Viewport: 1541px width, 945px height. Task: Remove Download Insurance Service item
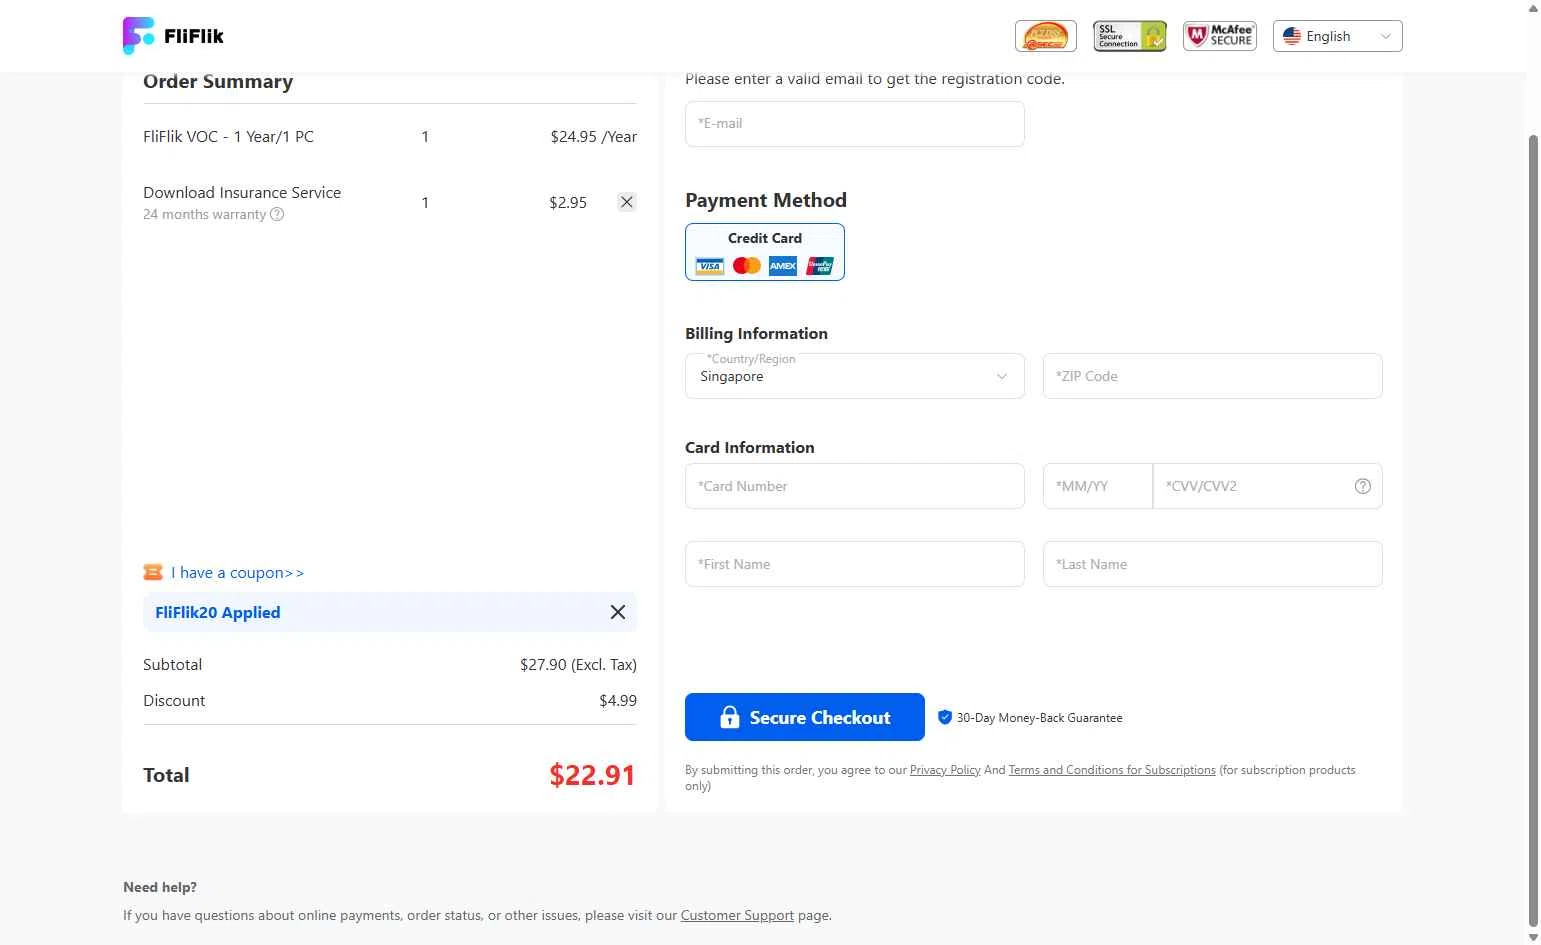(x=627, y=202)
